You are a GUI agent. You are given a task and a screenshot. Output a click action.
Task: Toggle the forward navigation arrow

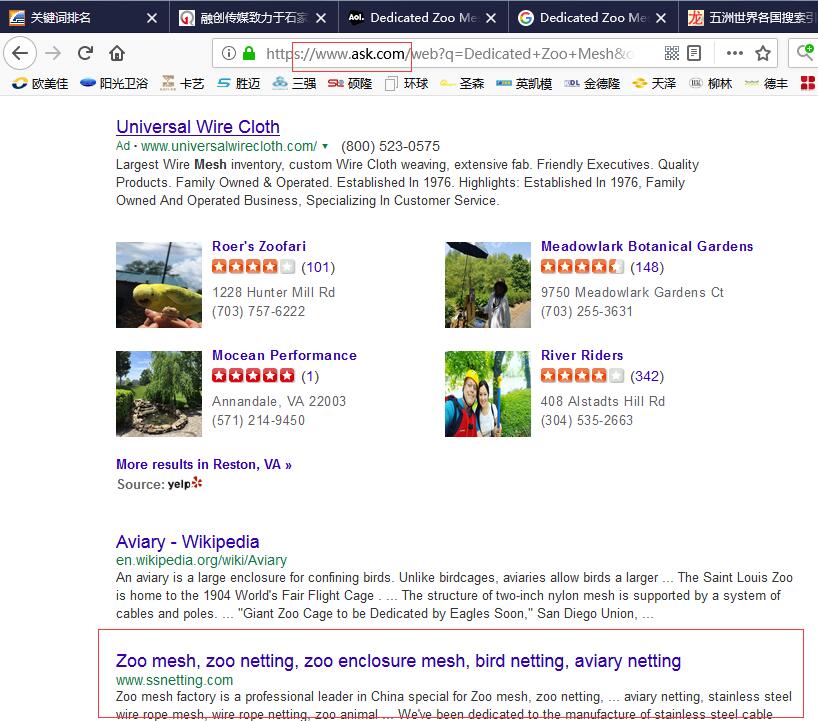click(52, 55)
